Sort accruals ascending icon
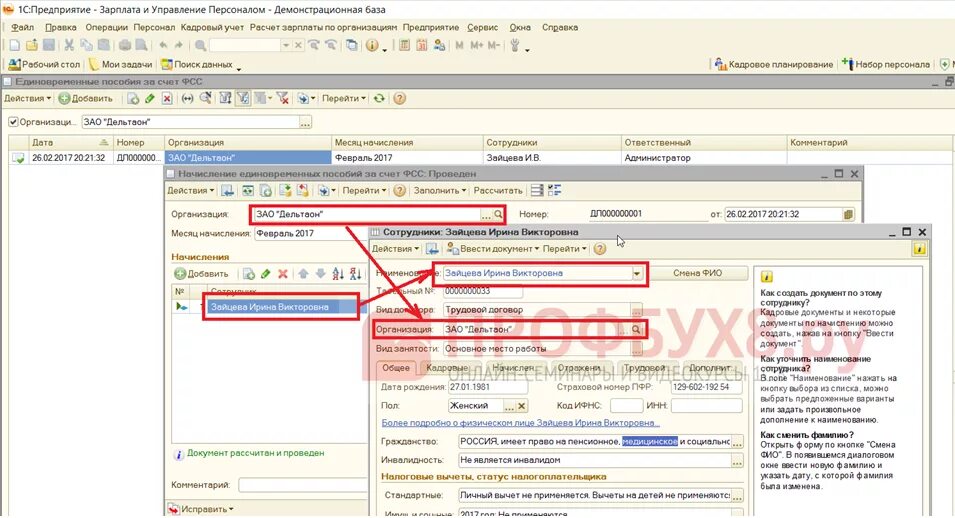The image size is (955, 518). click(338, 274)
